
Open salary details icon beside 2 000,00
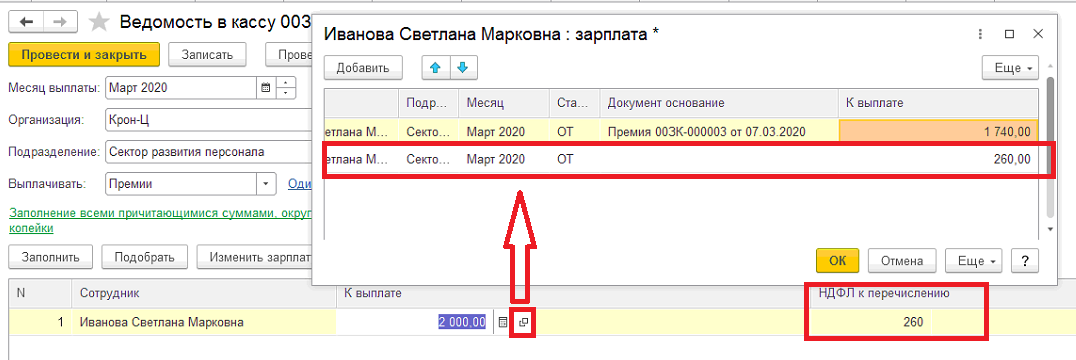click(x=523, y=322)
